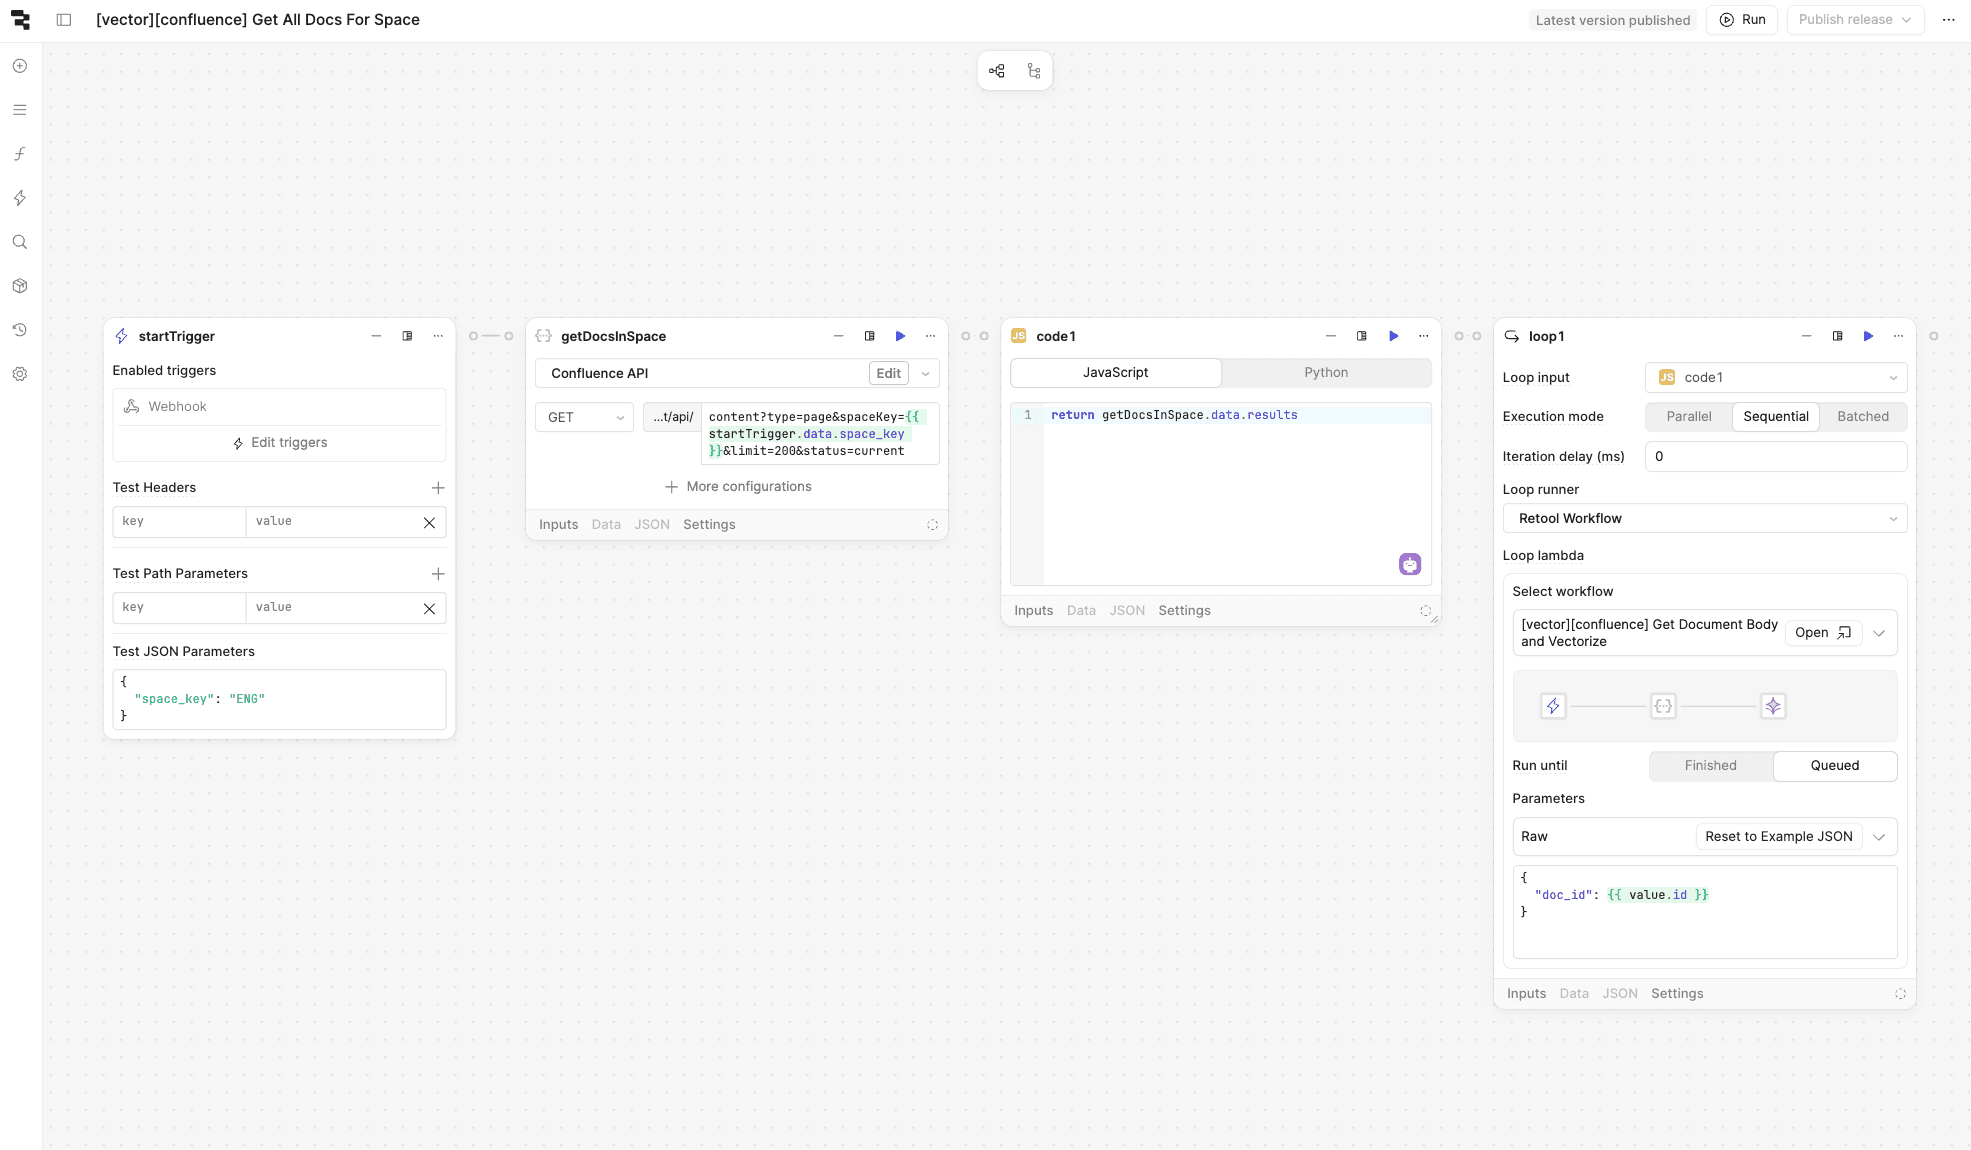Expand the Loop input code1 dropdown
This screenshot has width=1971, height=1150.
point(1775,378)
